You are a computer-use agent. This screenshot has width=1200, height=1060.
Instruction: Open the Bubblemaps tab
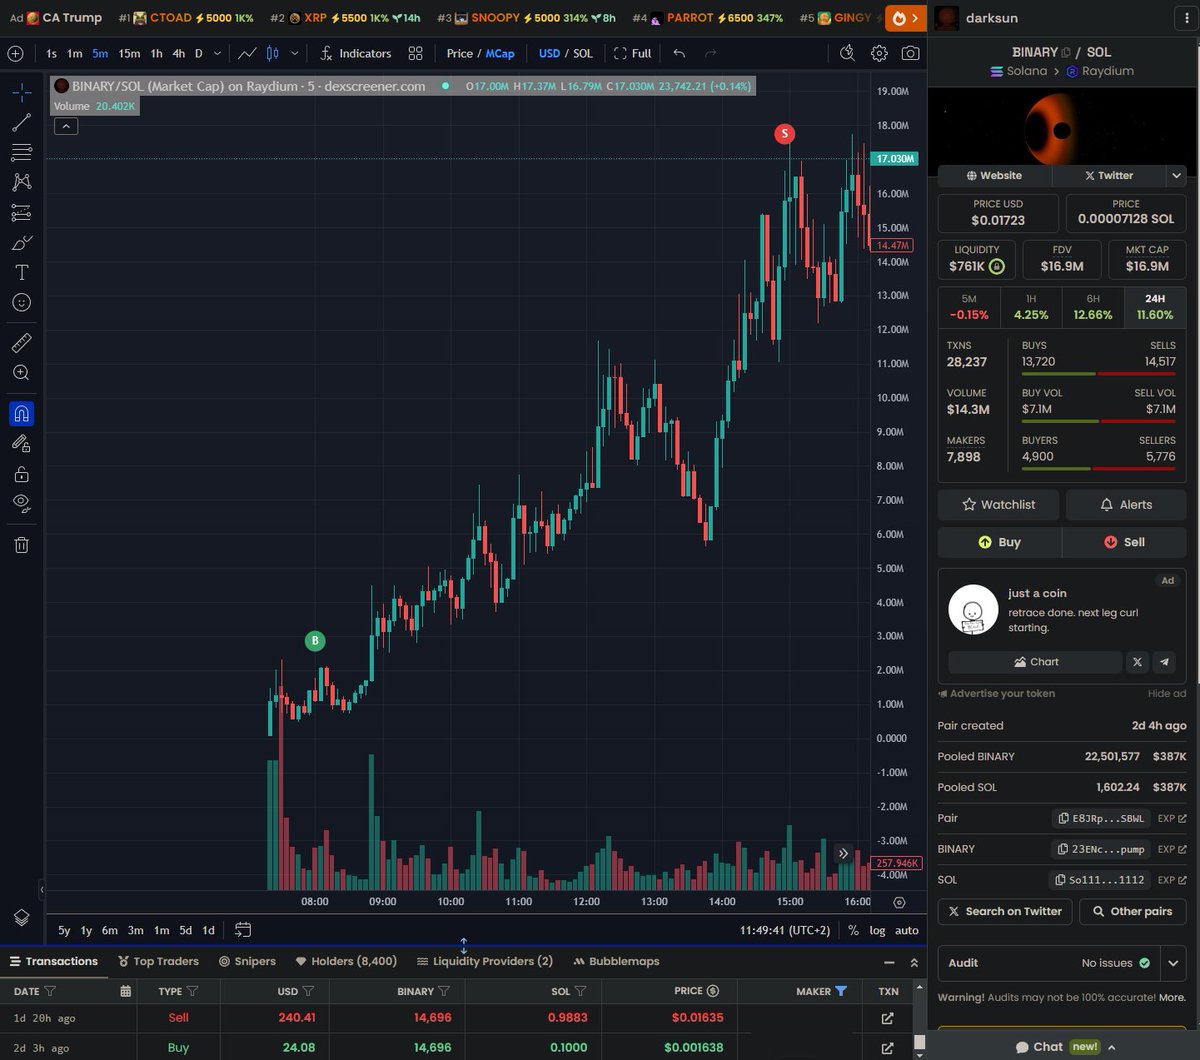(617, 961)
